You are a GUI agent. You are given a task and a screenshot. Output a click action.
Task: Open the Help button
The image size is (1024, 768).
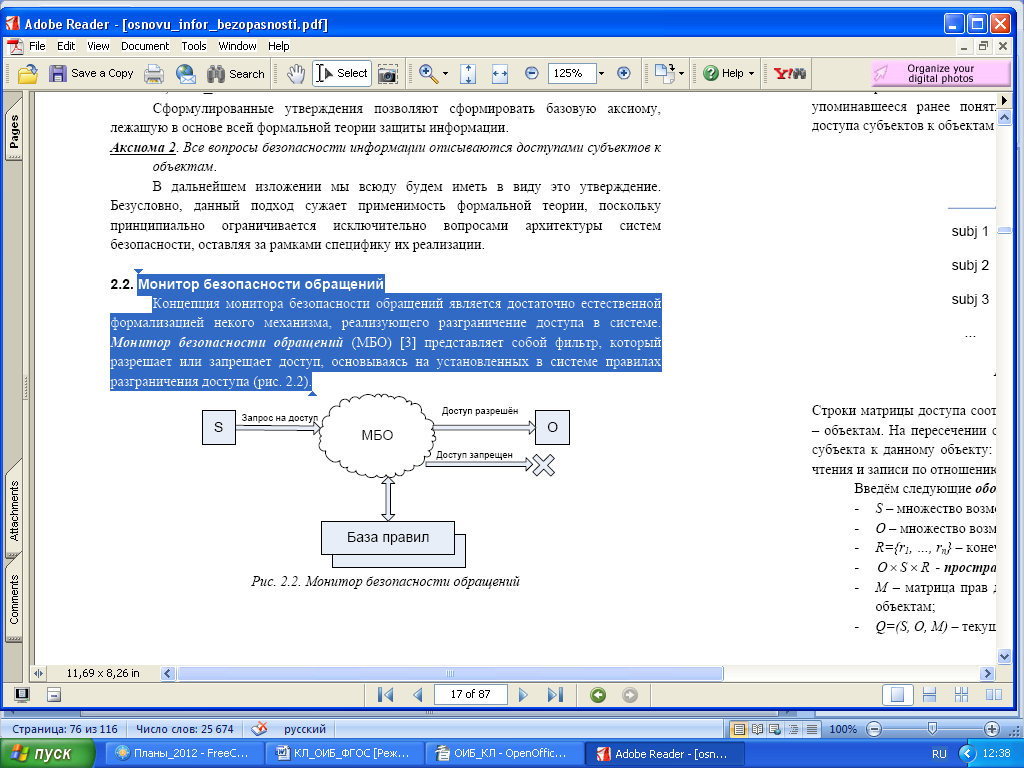pyautogui.click(x=724, y=73)
